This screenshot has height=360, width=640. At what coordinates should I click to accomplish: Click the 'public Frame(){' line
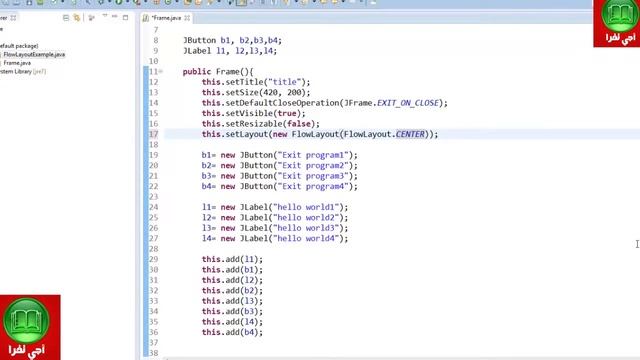tap(218, 72)
